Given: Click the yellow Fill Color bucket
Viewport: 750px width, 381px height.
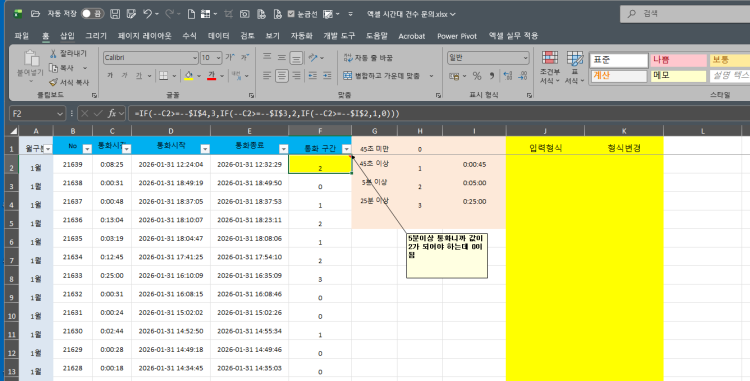Looking at the screenshot, I should (188, 76).
